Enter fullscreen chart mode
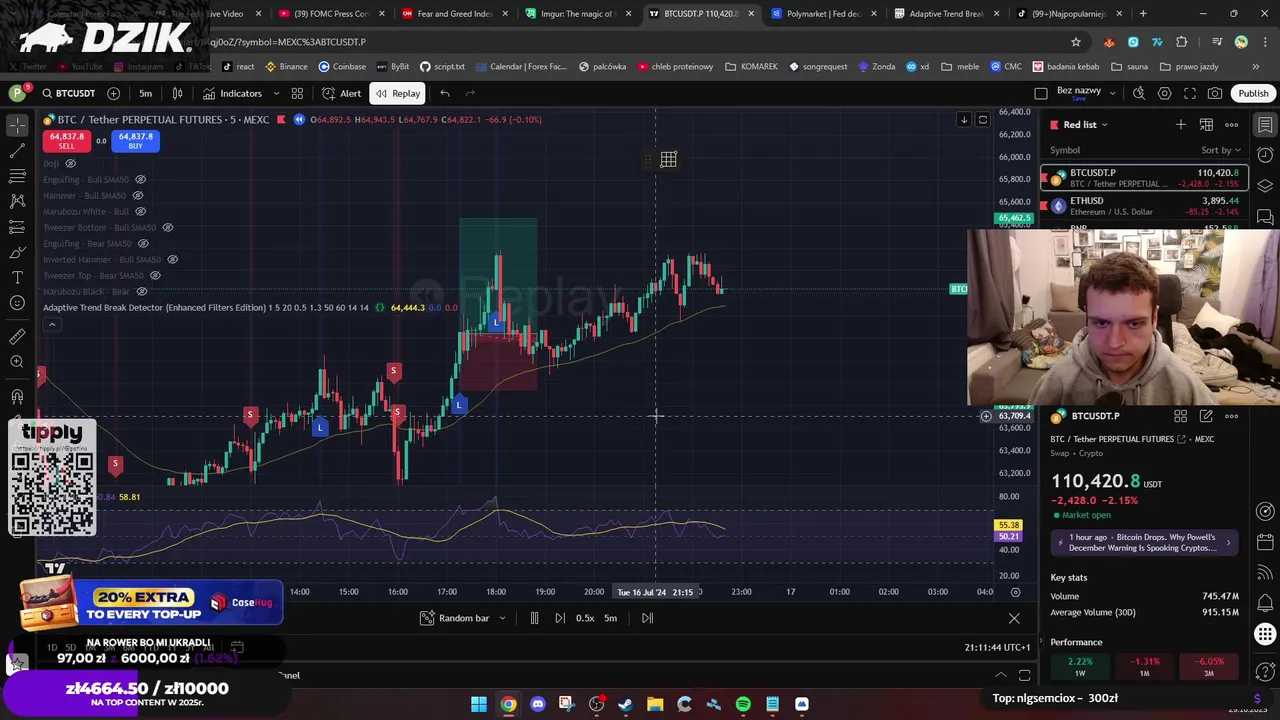The width and height of the screenshot is (1280, 720). (x=1190, y=93)
